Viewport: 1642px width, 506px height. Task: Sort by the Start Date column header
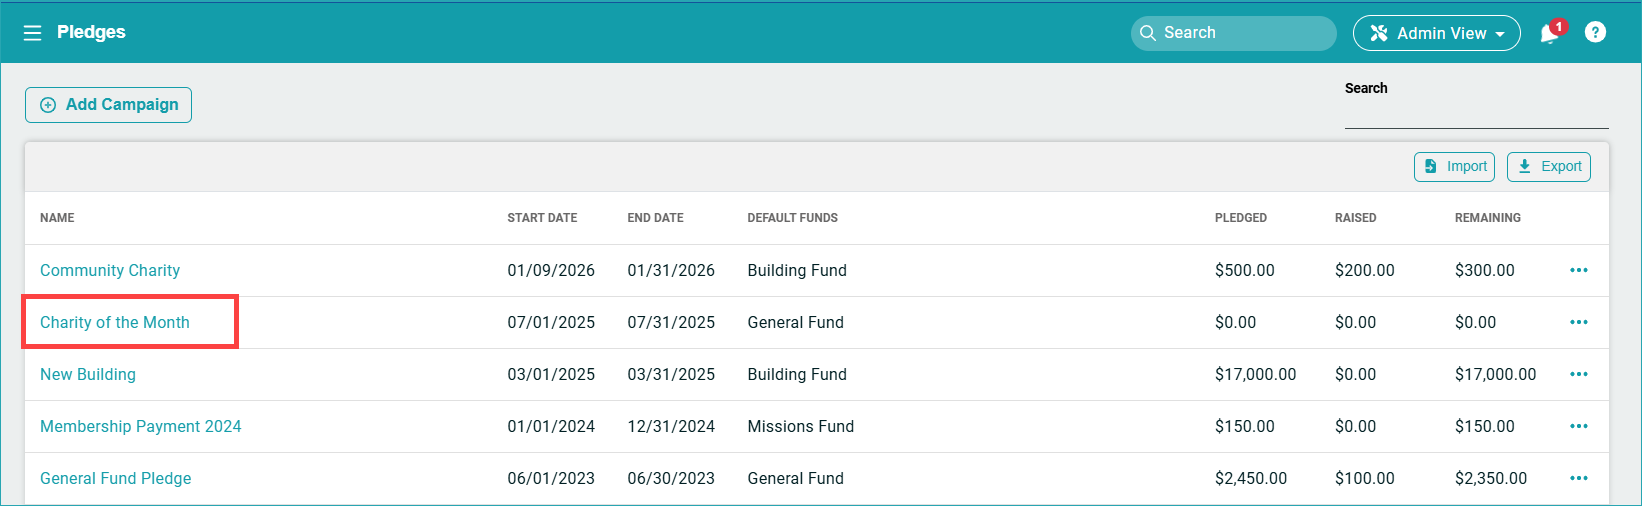pos(542,218)
